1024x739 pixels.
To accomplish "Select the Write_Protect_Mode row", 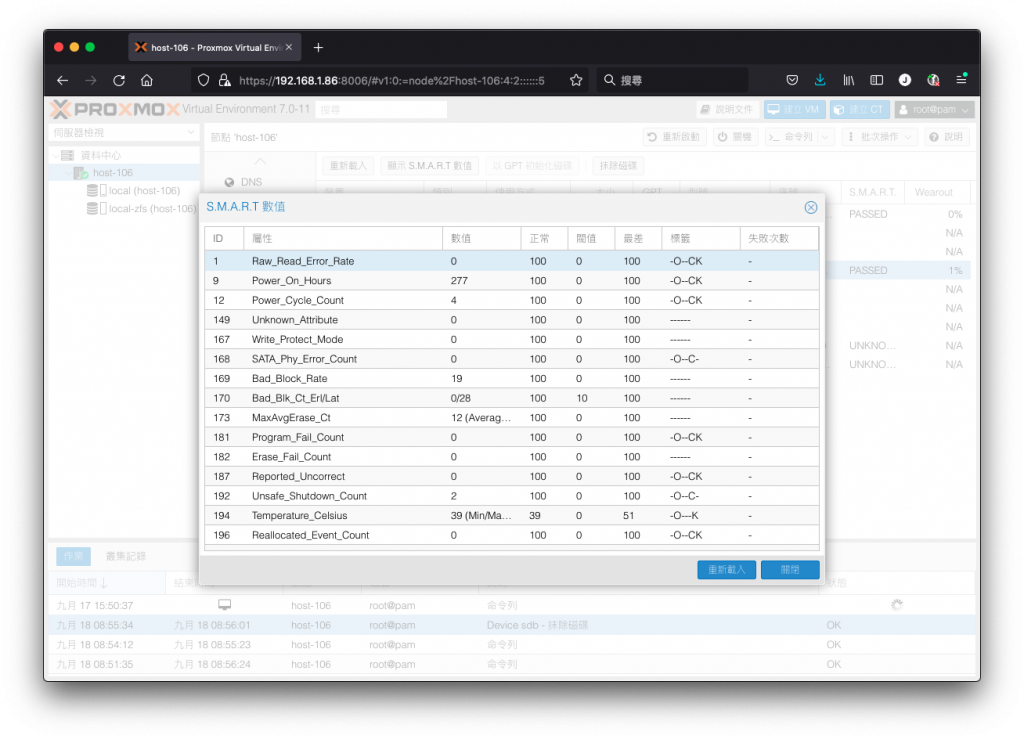I will click(x=512, y=339).
